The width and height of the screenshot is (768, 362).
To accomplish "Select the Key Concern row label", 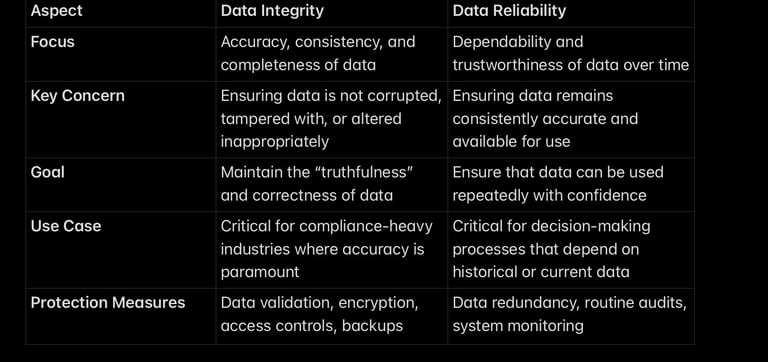I will 77,96.
